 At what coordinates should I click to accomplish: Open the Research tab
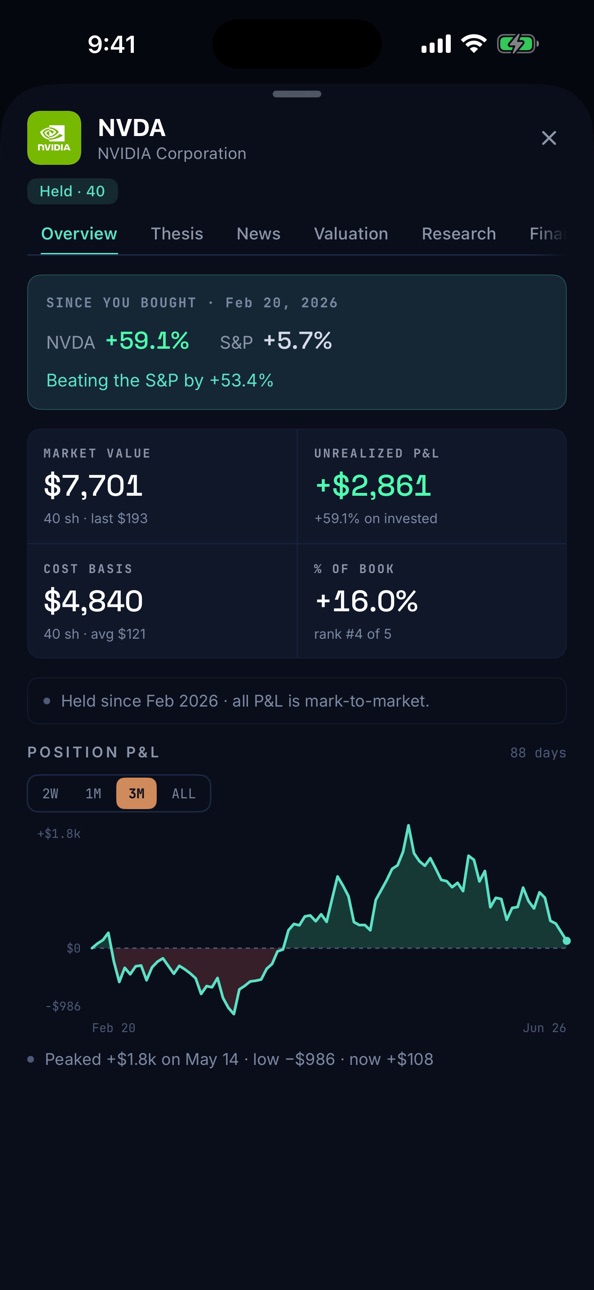coord(459,233)
